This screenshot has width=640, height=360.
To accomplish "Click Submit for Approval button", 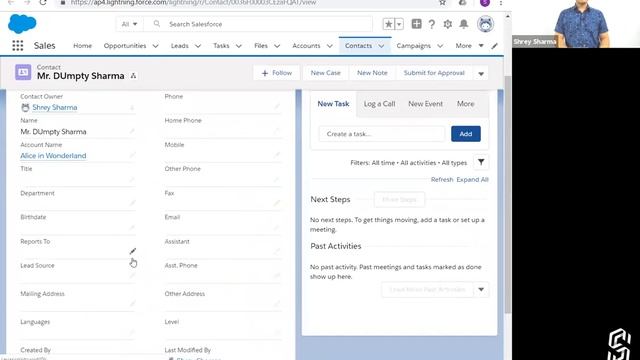I will coord(434,73).
